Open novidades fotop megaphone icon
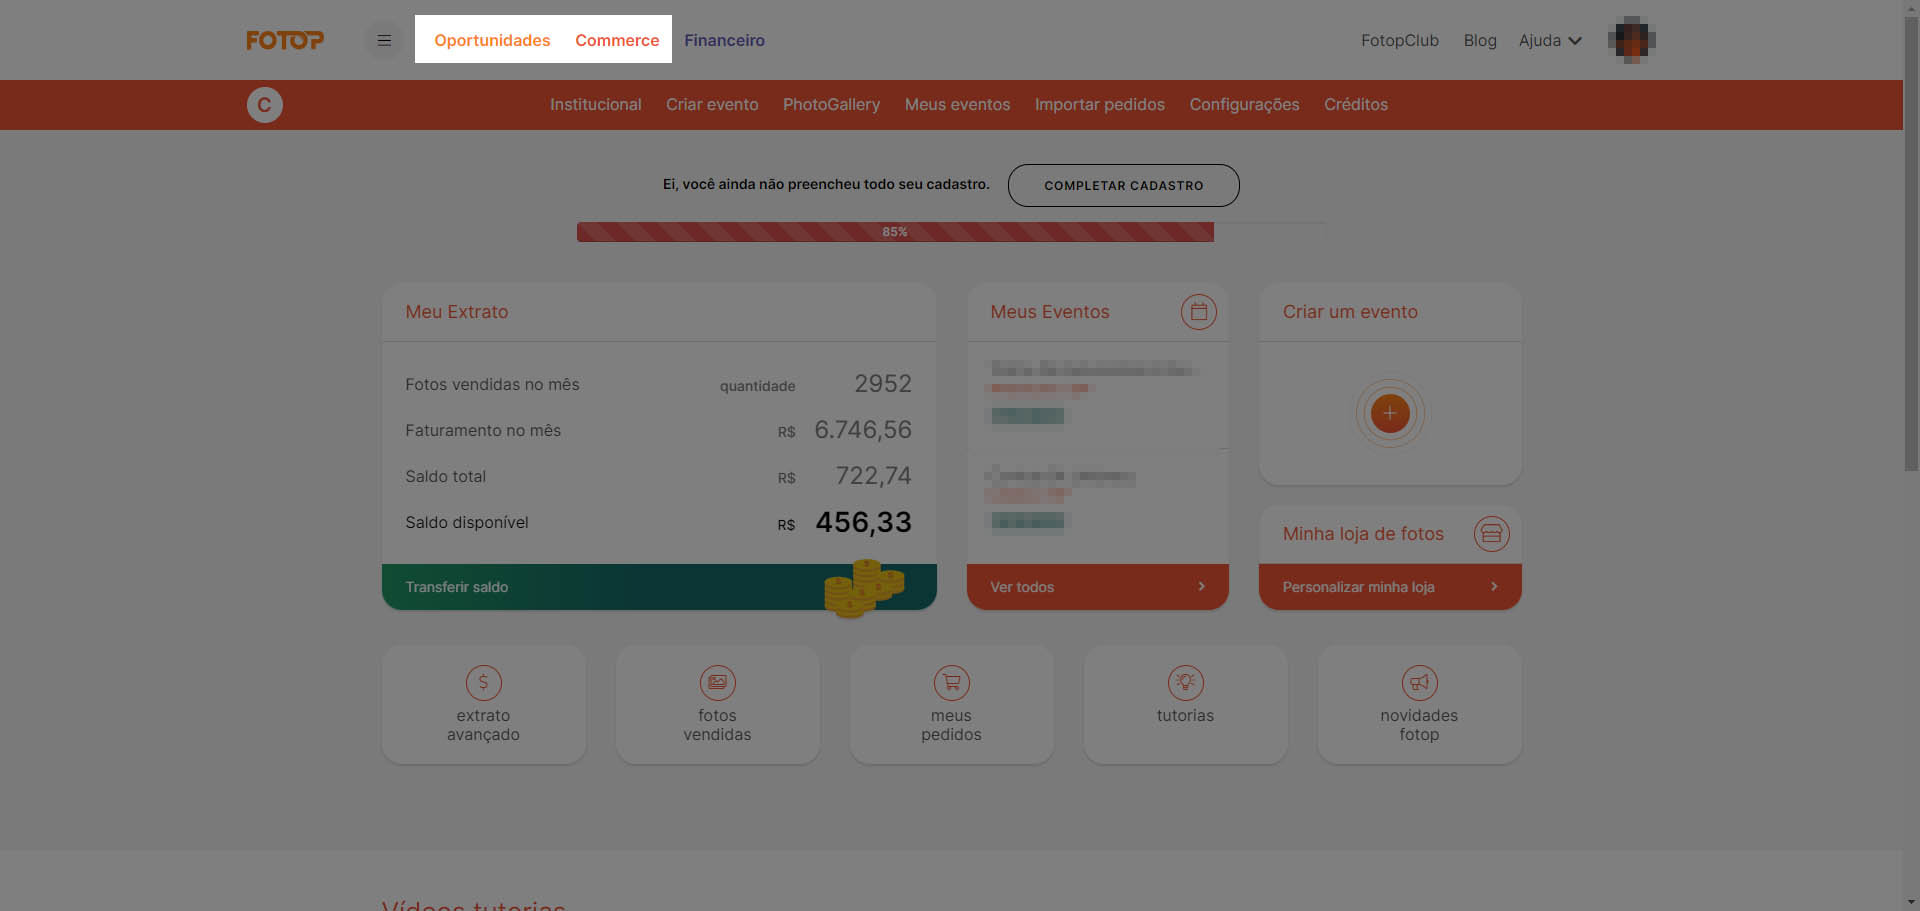 [1419, 683]
